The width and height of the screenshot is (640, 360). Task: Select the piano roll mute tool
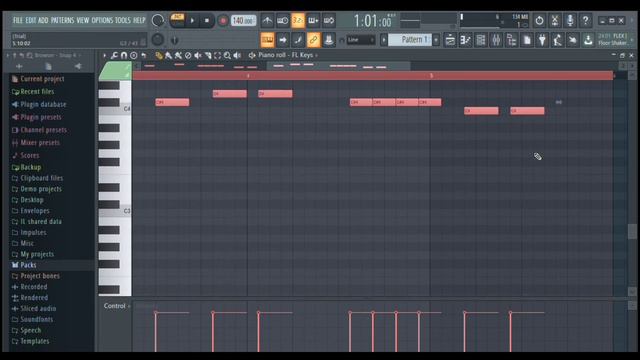pyautogui.click(x=198, y=55)
